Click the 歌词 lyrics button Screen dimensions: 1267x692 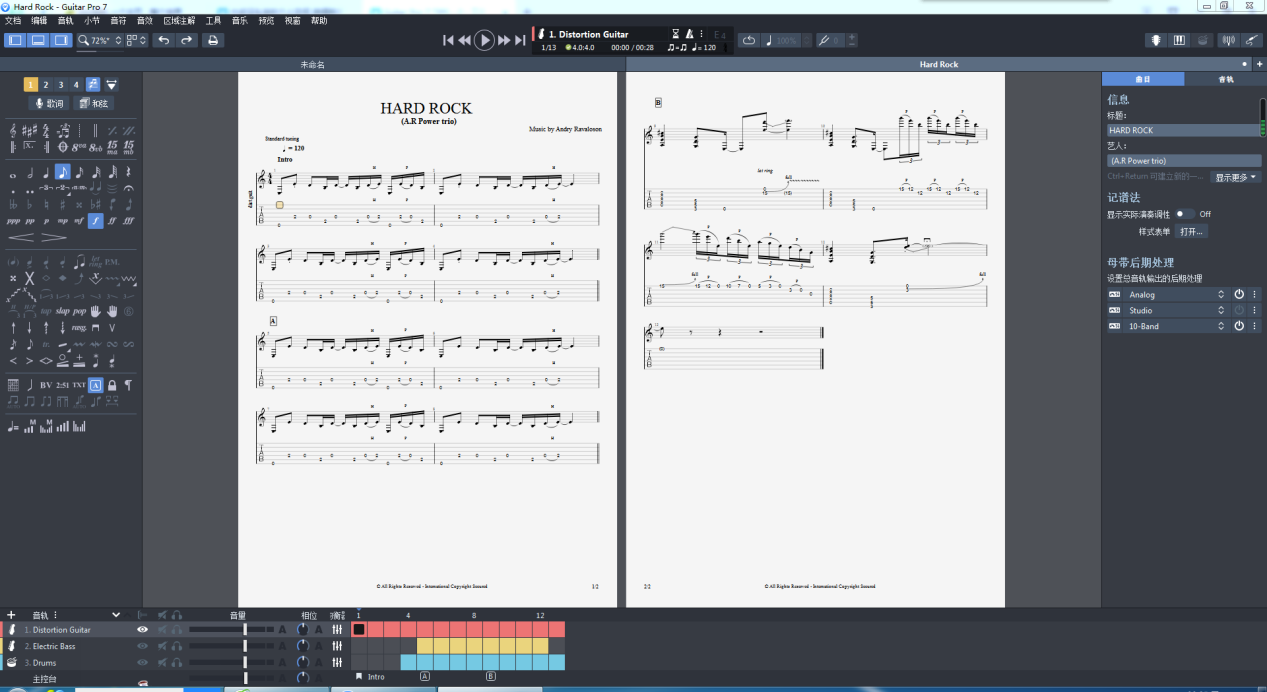pyautogui.click(x=49, y=103)
